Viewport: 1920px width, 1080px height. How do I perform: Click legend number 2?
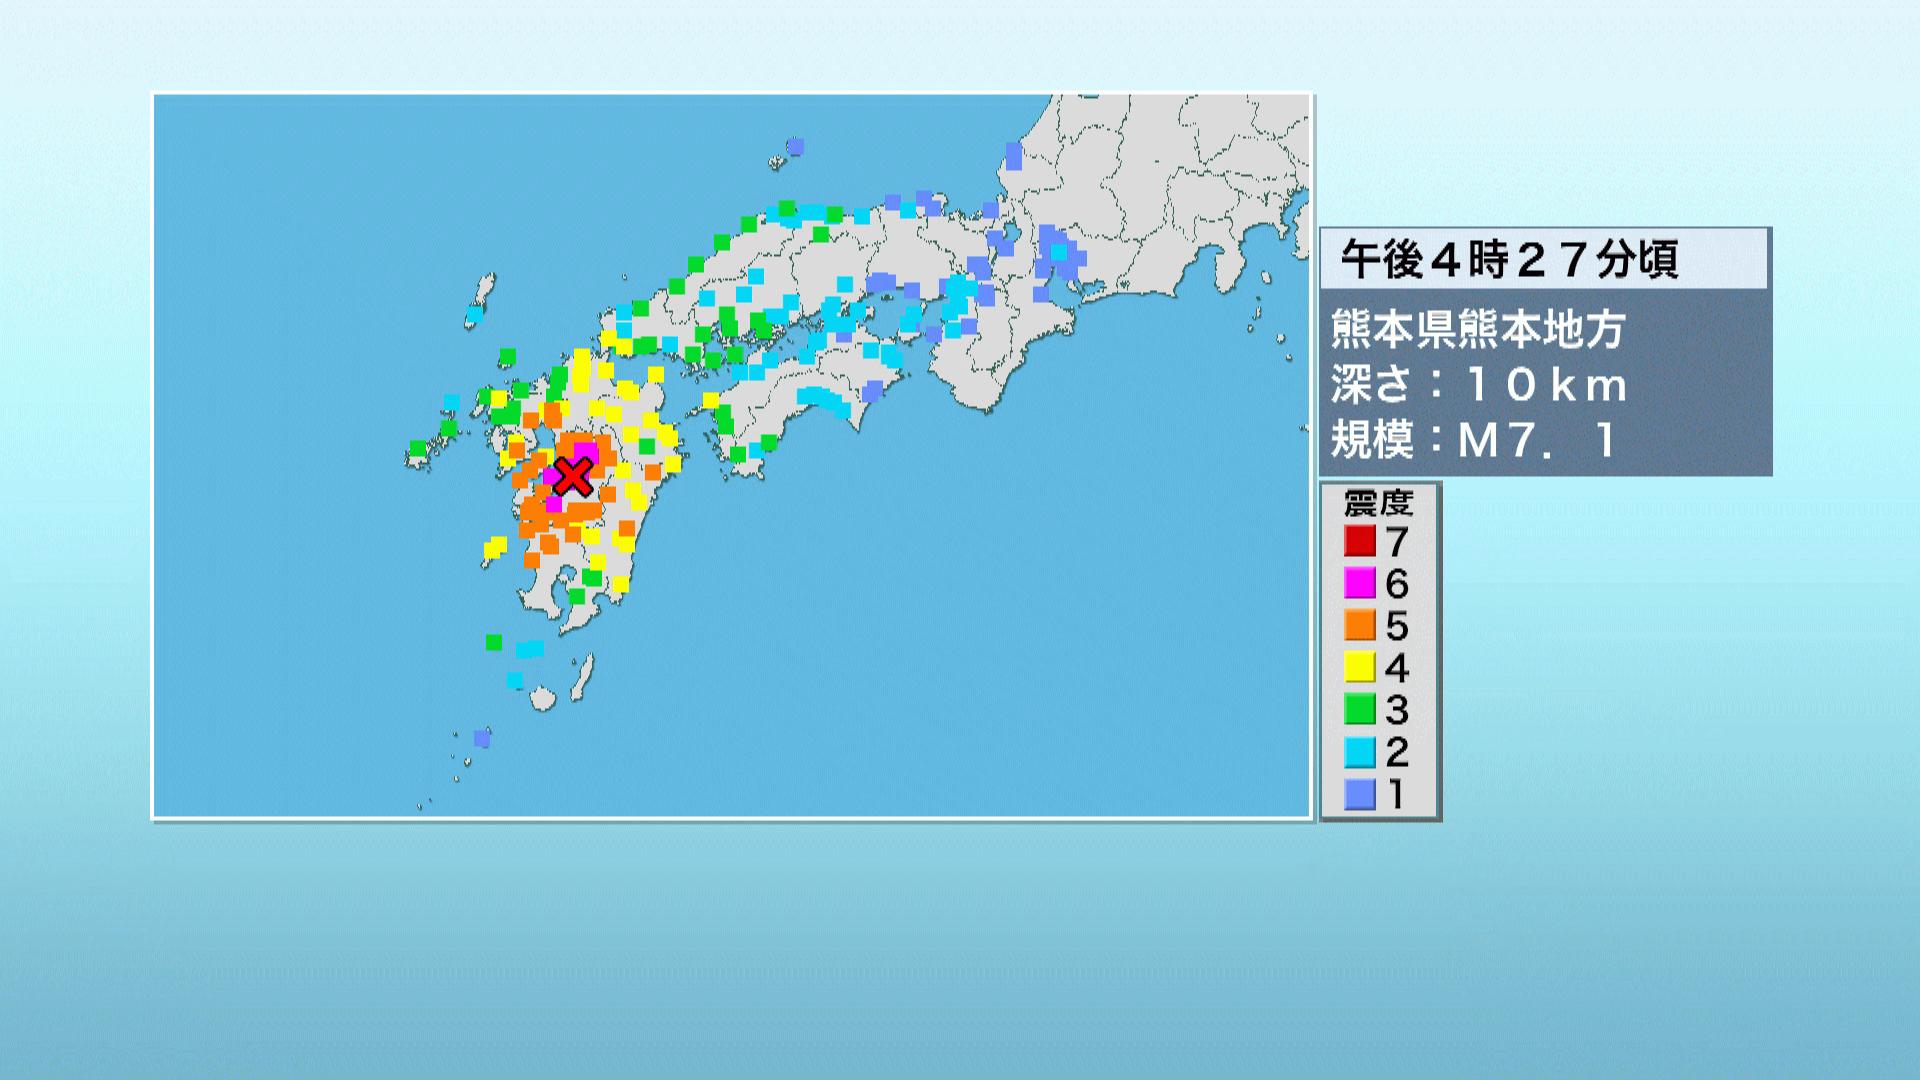pyautogui.click(x=1397, y=752)
